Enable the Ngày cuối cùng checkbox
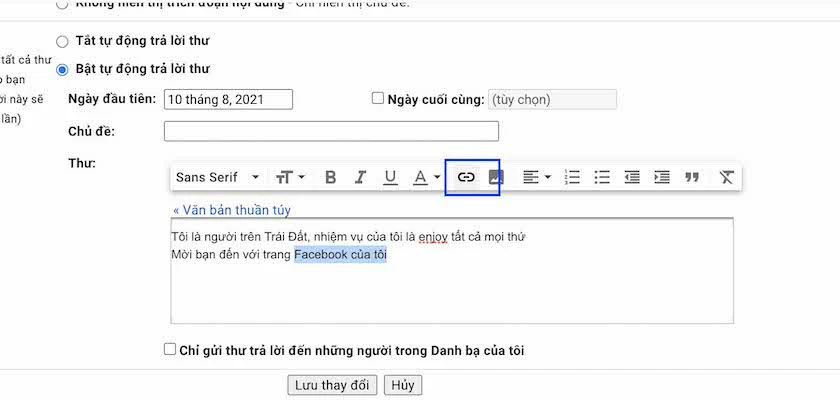 [x=378, y=99]
